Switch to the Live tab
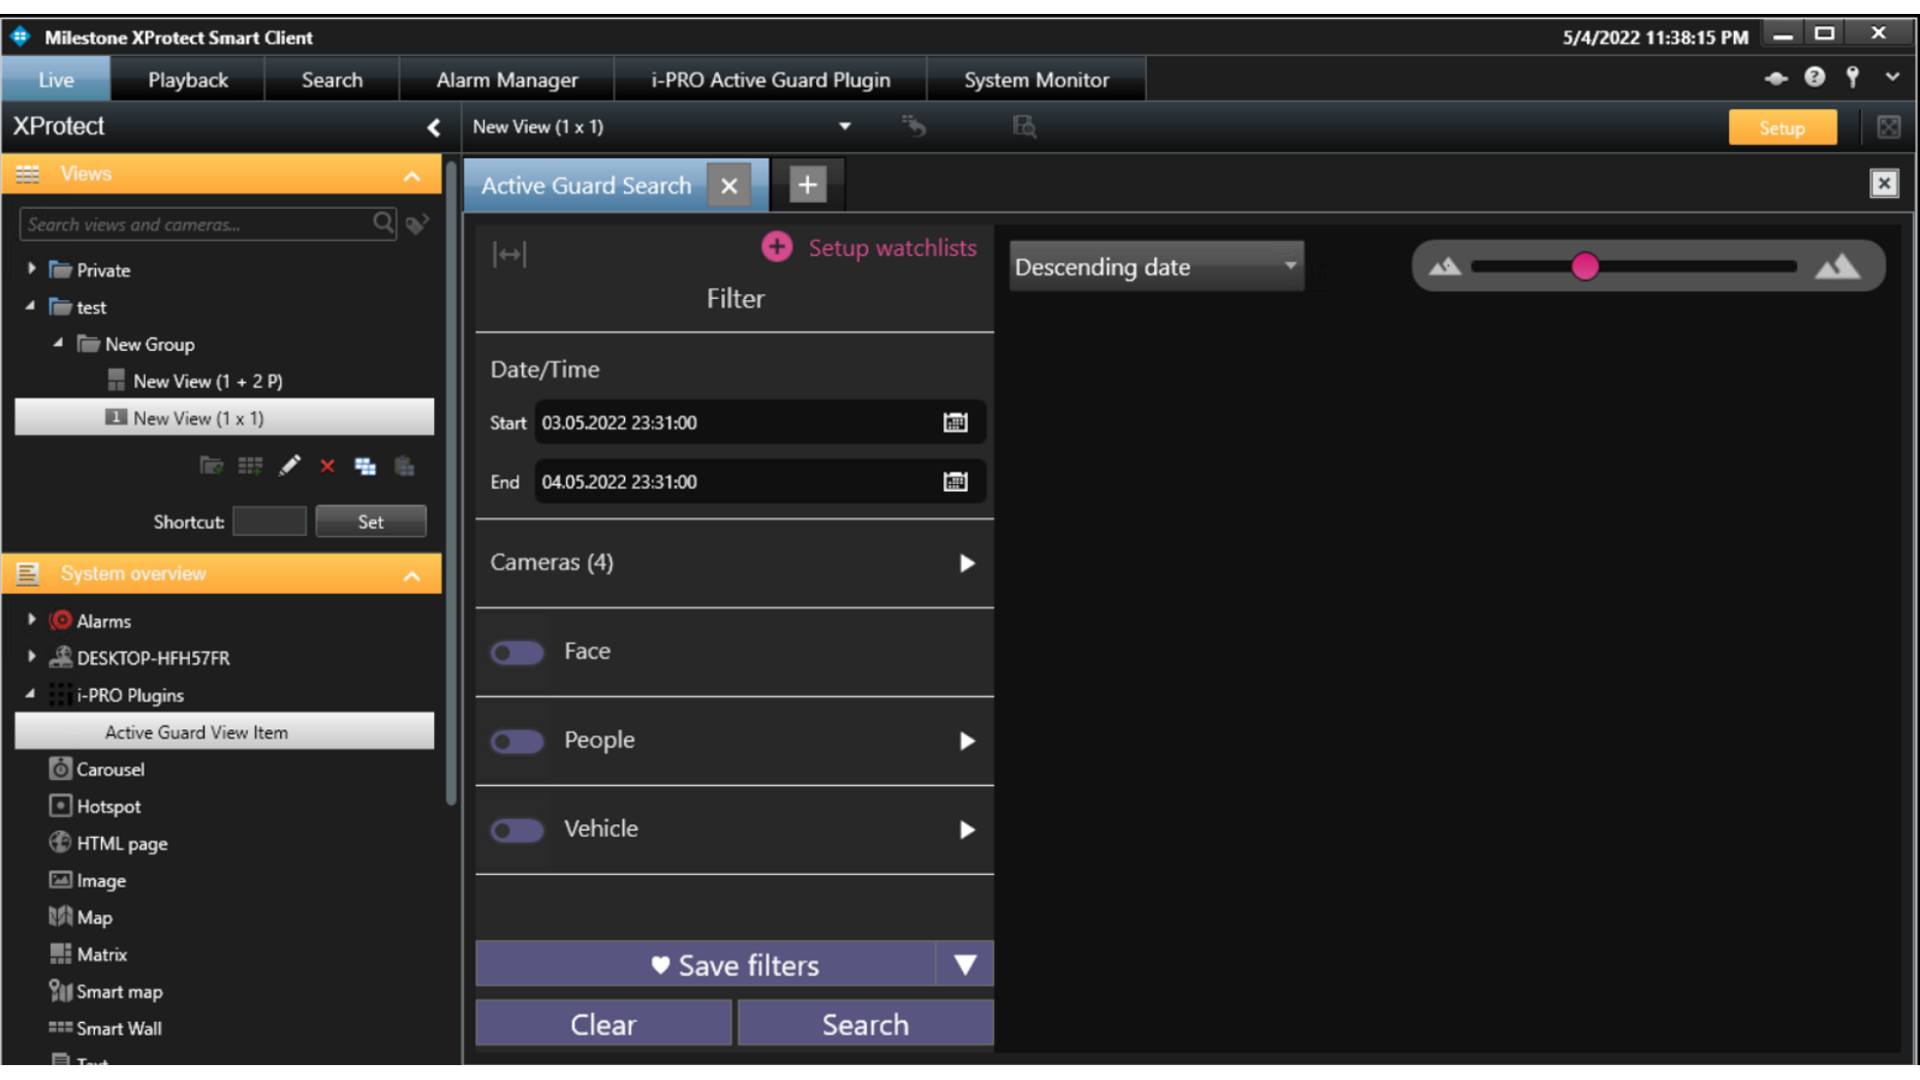 pos(56,79)
